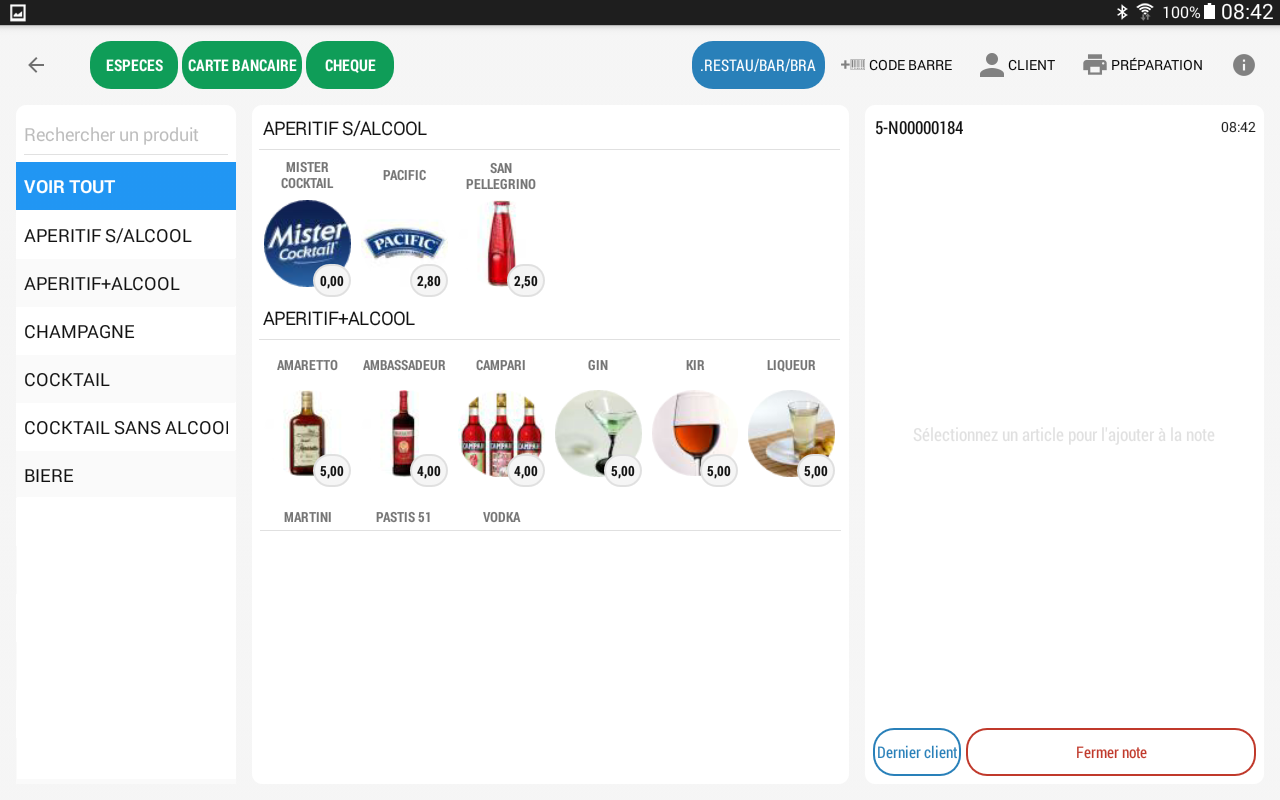Select the Pacific product image

pyautogui.click(x=404, y=243)
